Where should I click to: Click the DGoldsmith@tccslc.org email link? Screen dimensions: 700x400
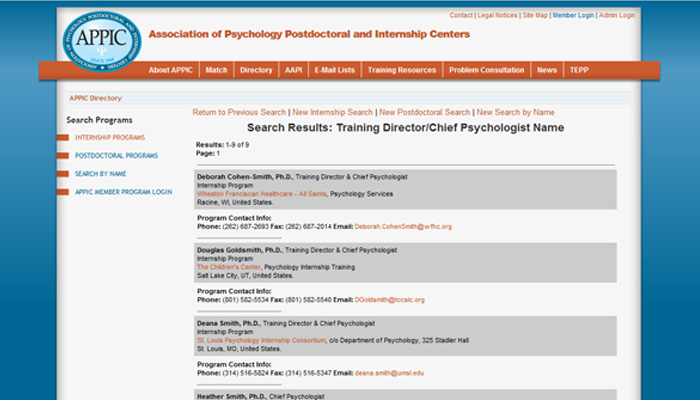(x=390, y=300)
